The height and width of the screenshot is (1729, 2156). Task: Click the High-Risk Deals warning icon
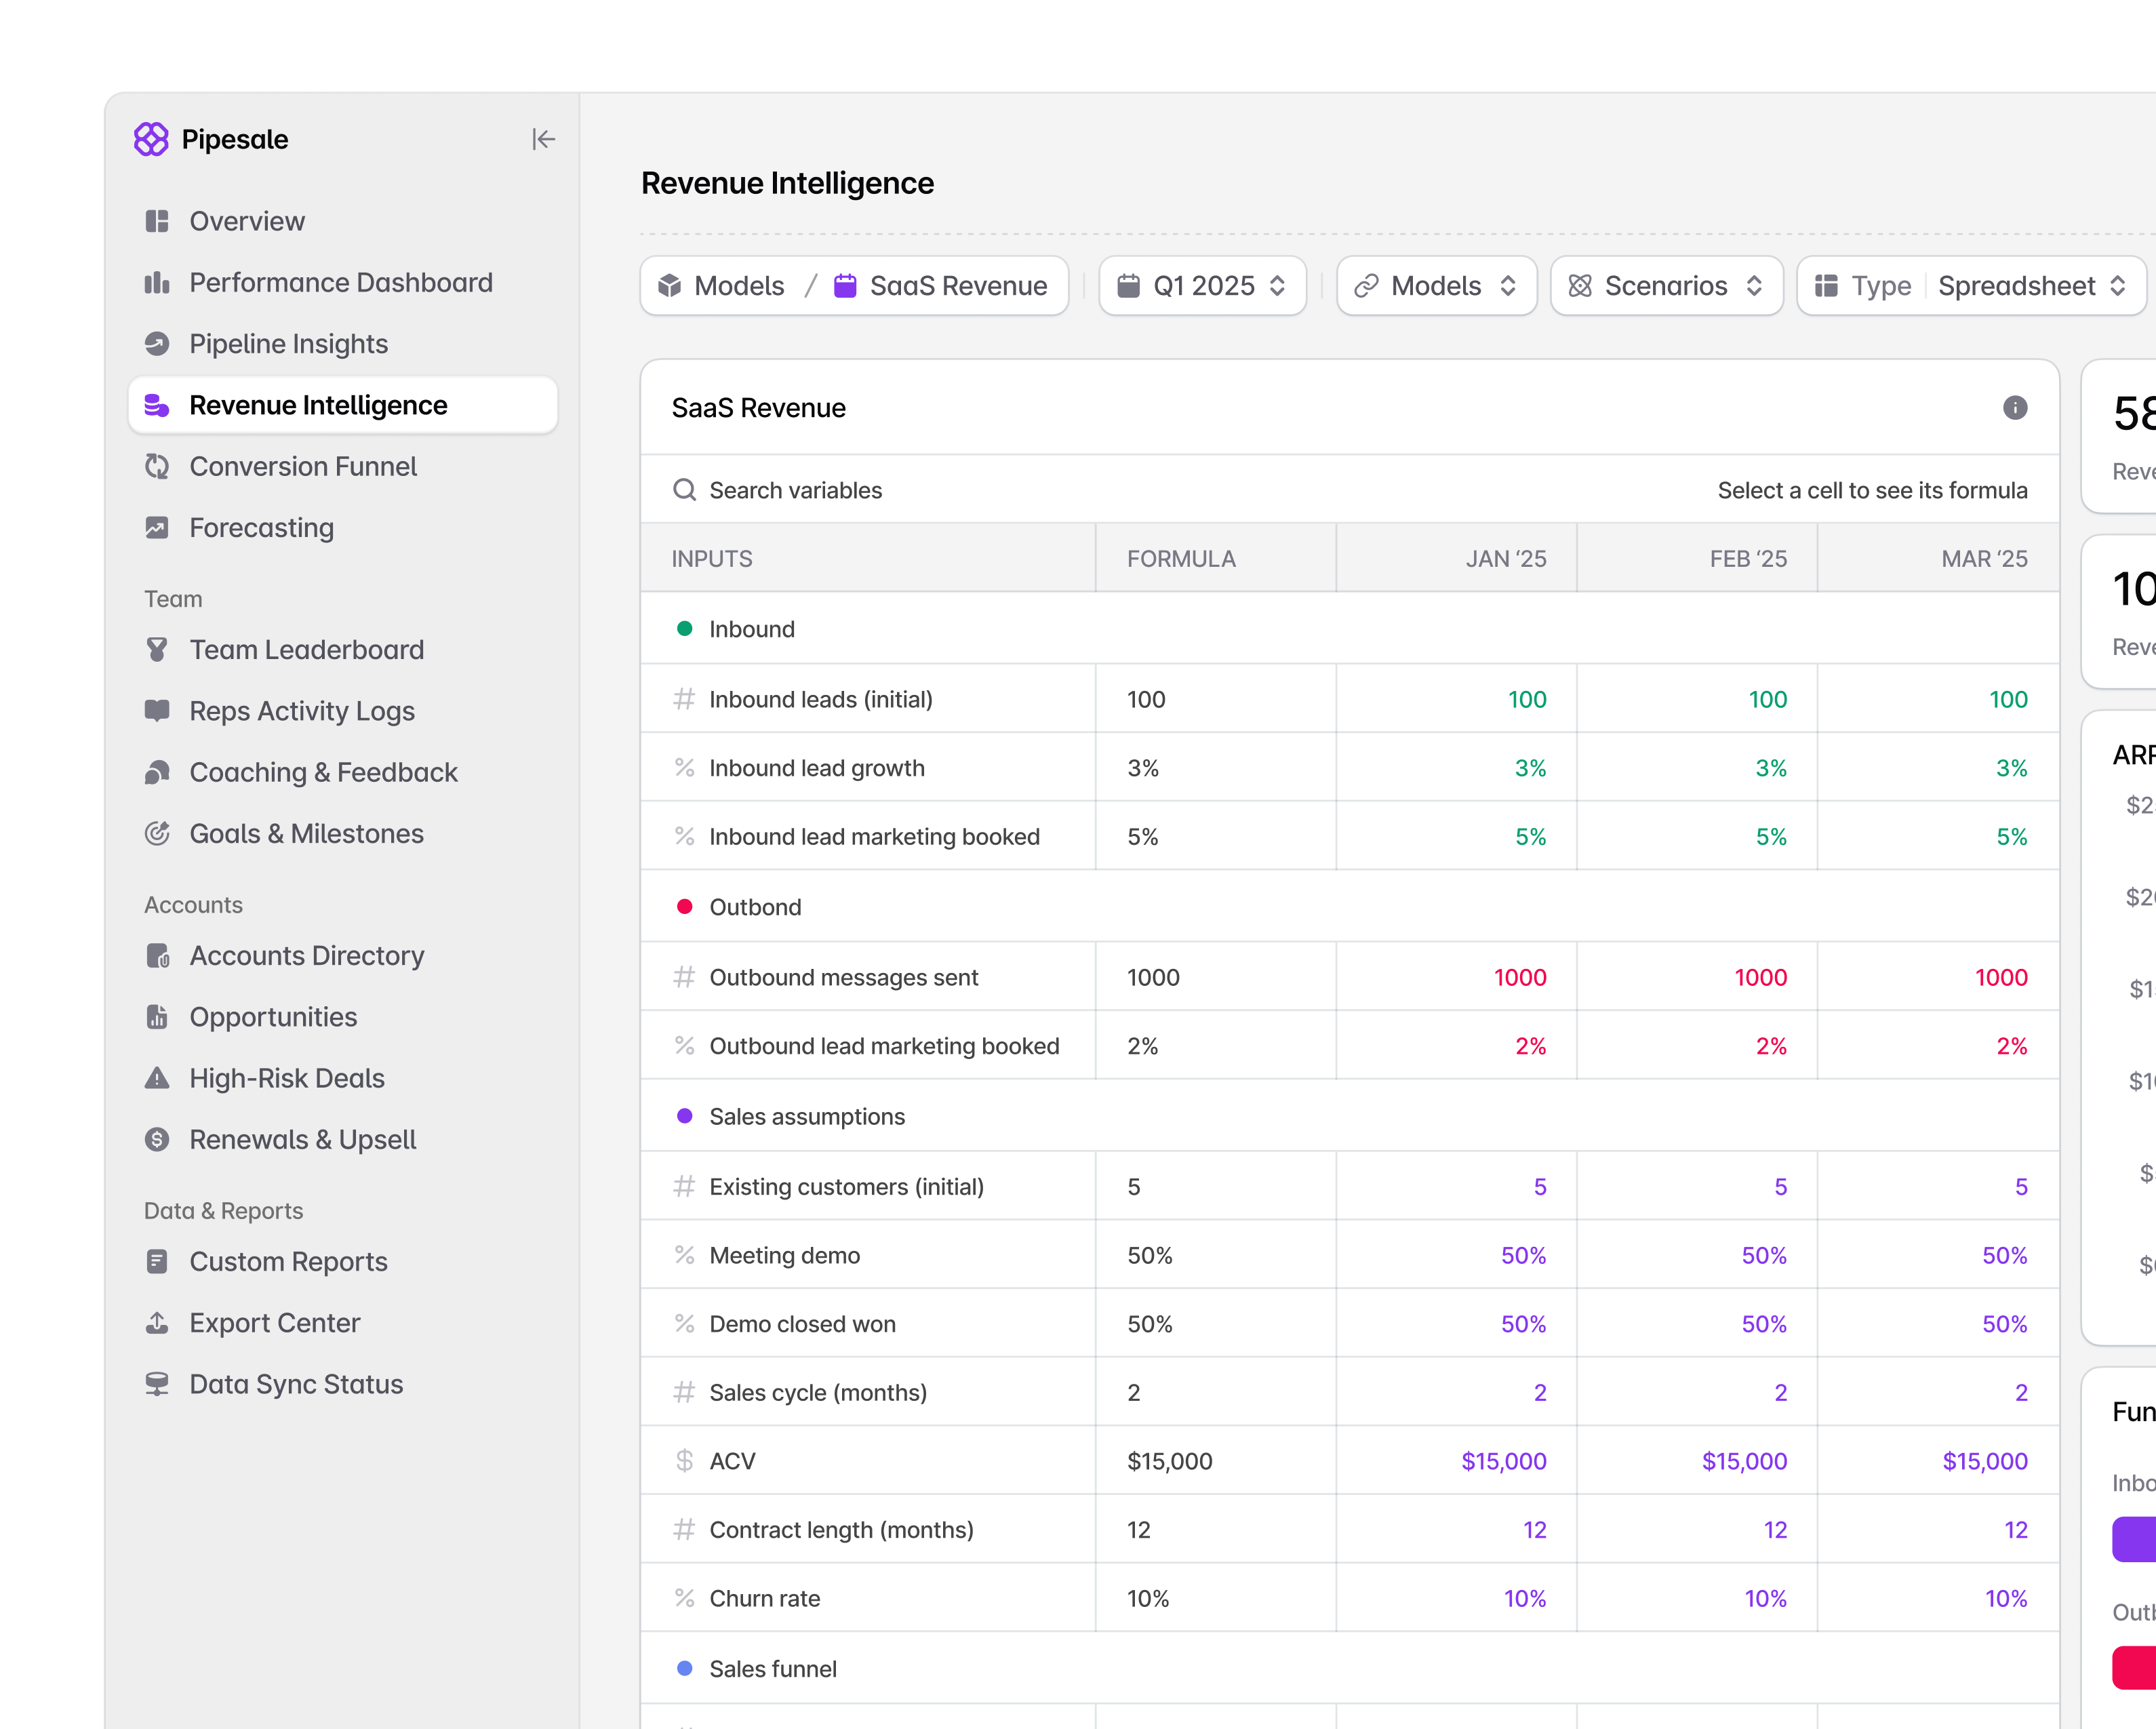(x=157, y=1078)
